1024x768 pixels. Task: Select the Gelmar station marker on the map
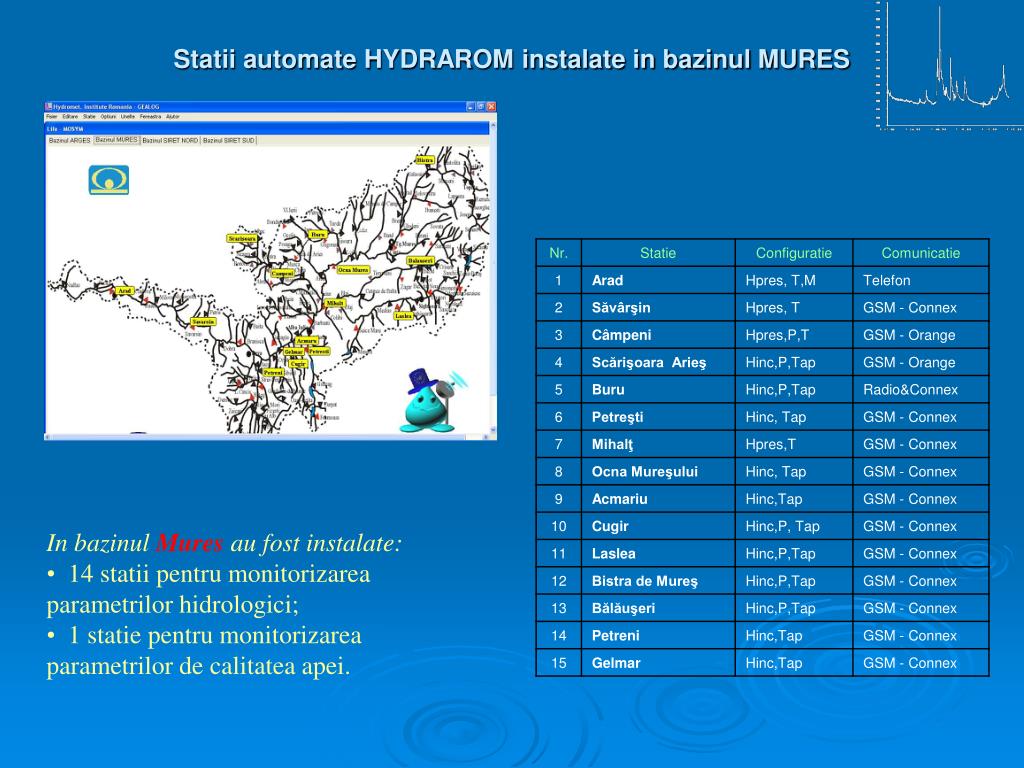293,351
